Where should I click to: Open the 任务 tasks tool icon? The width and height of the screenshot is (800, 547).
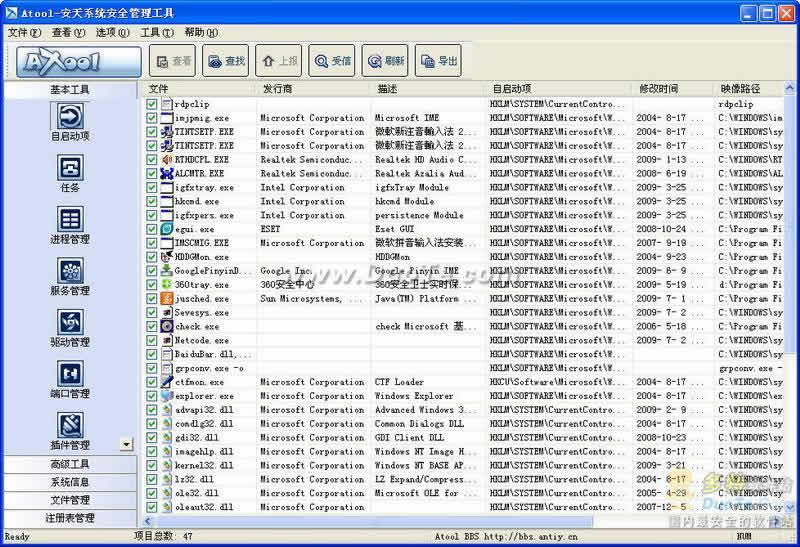click(70, 168)
